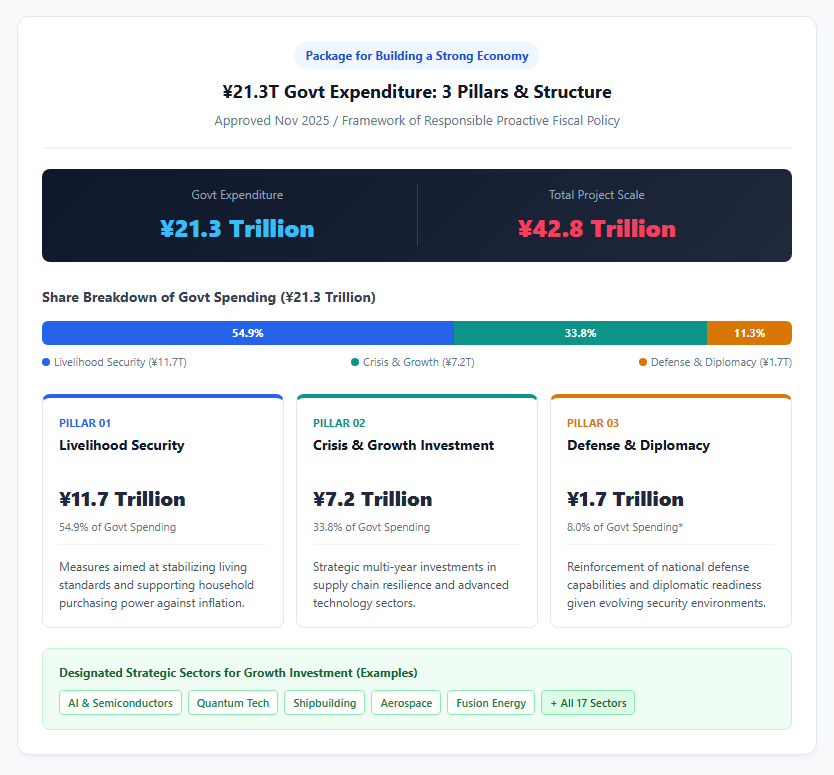Viewport: 834px width, 775px height.
Task: Click the ¥21.3 Trillion Govt Expenditure figure
Action: pyautogui.click(x=237, y=229)
